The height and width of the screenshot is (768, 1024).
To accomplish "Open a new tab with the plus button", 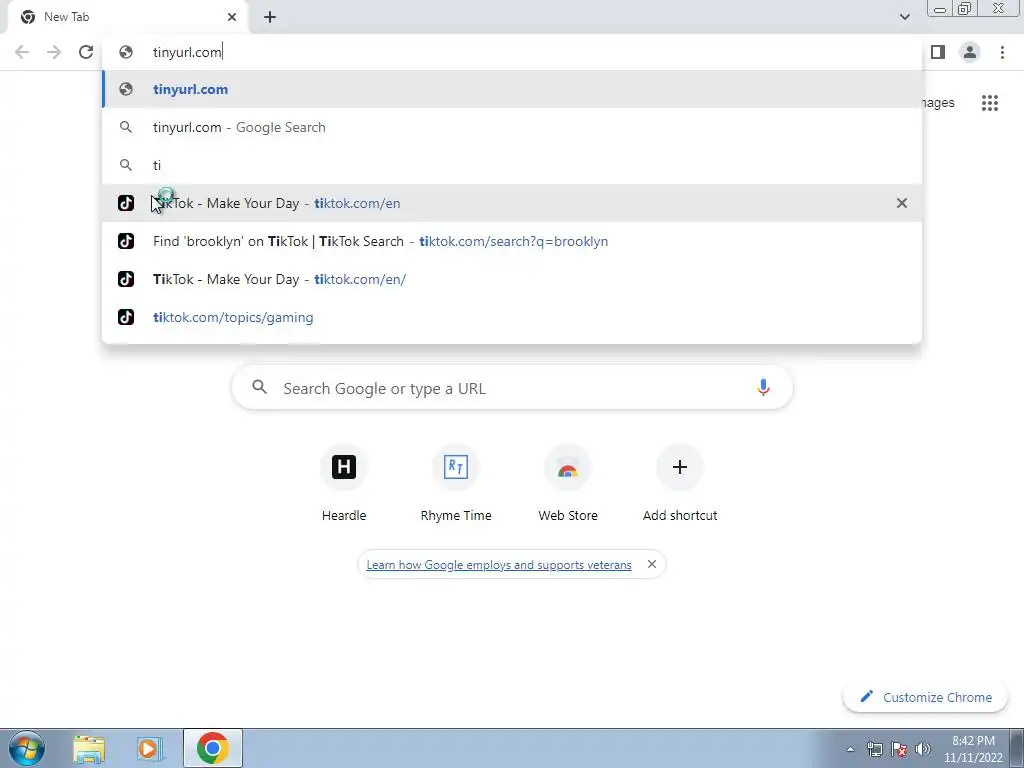I will point(270,17).
